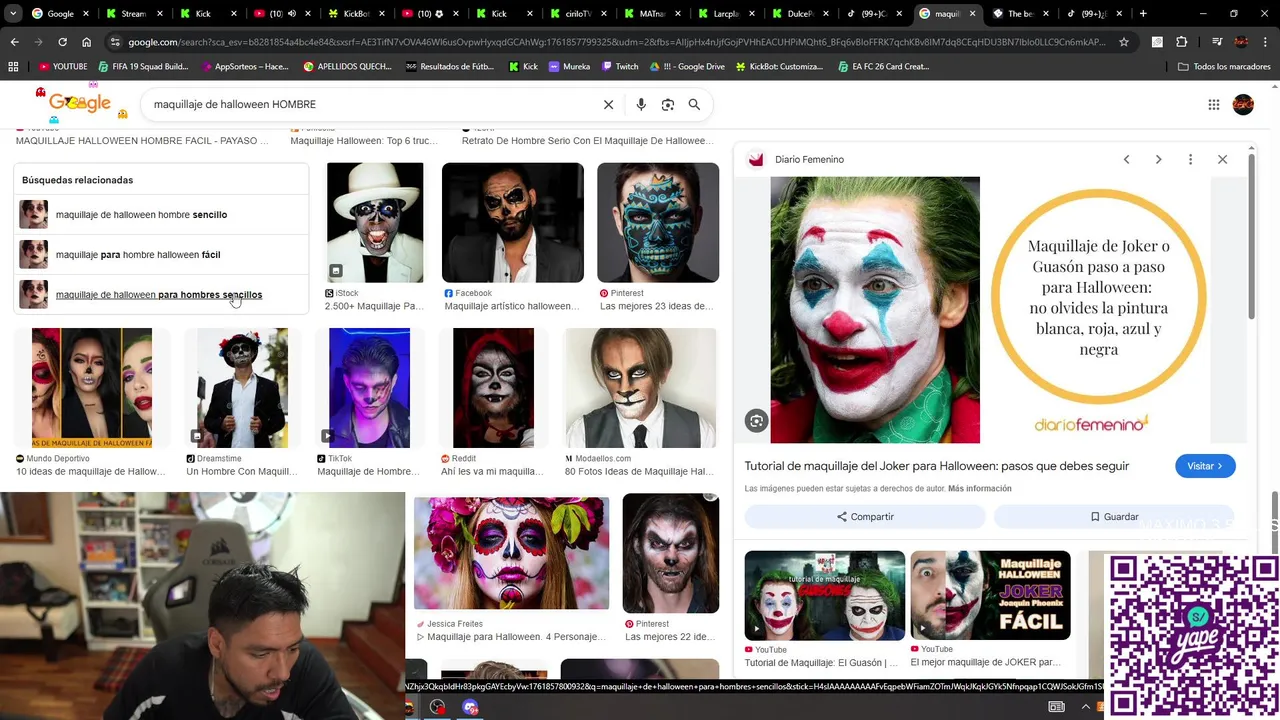The height and width of the screenshot is (720, 1280).
Task: Click the Compartir button
Action: [x=865, y=517]
